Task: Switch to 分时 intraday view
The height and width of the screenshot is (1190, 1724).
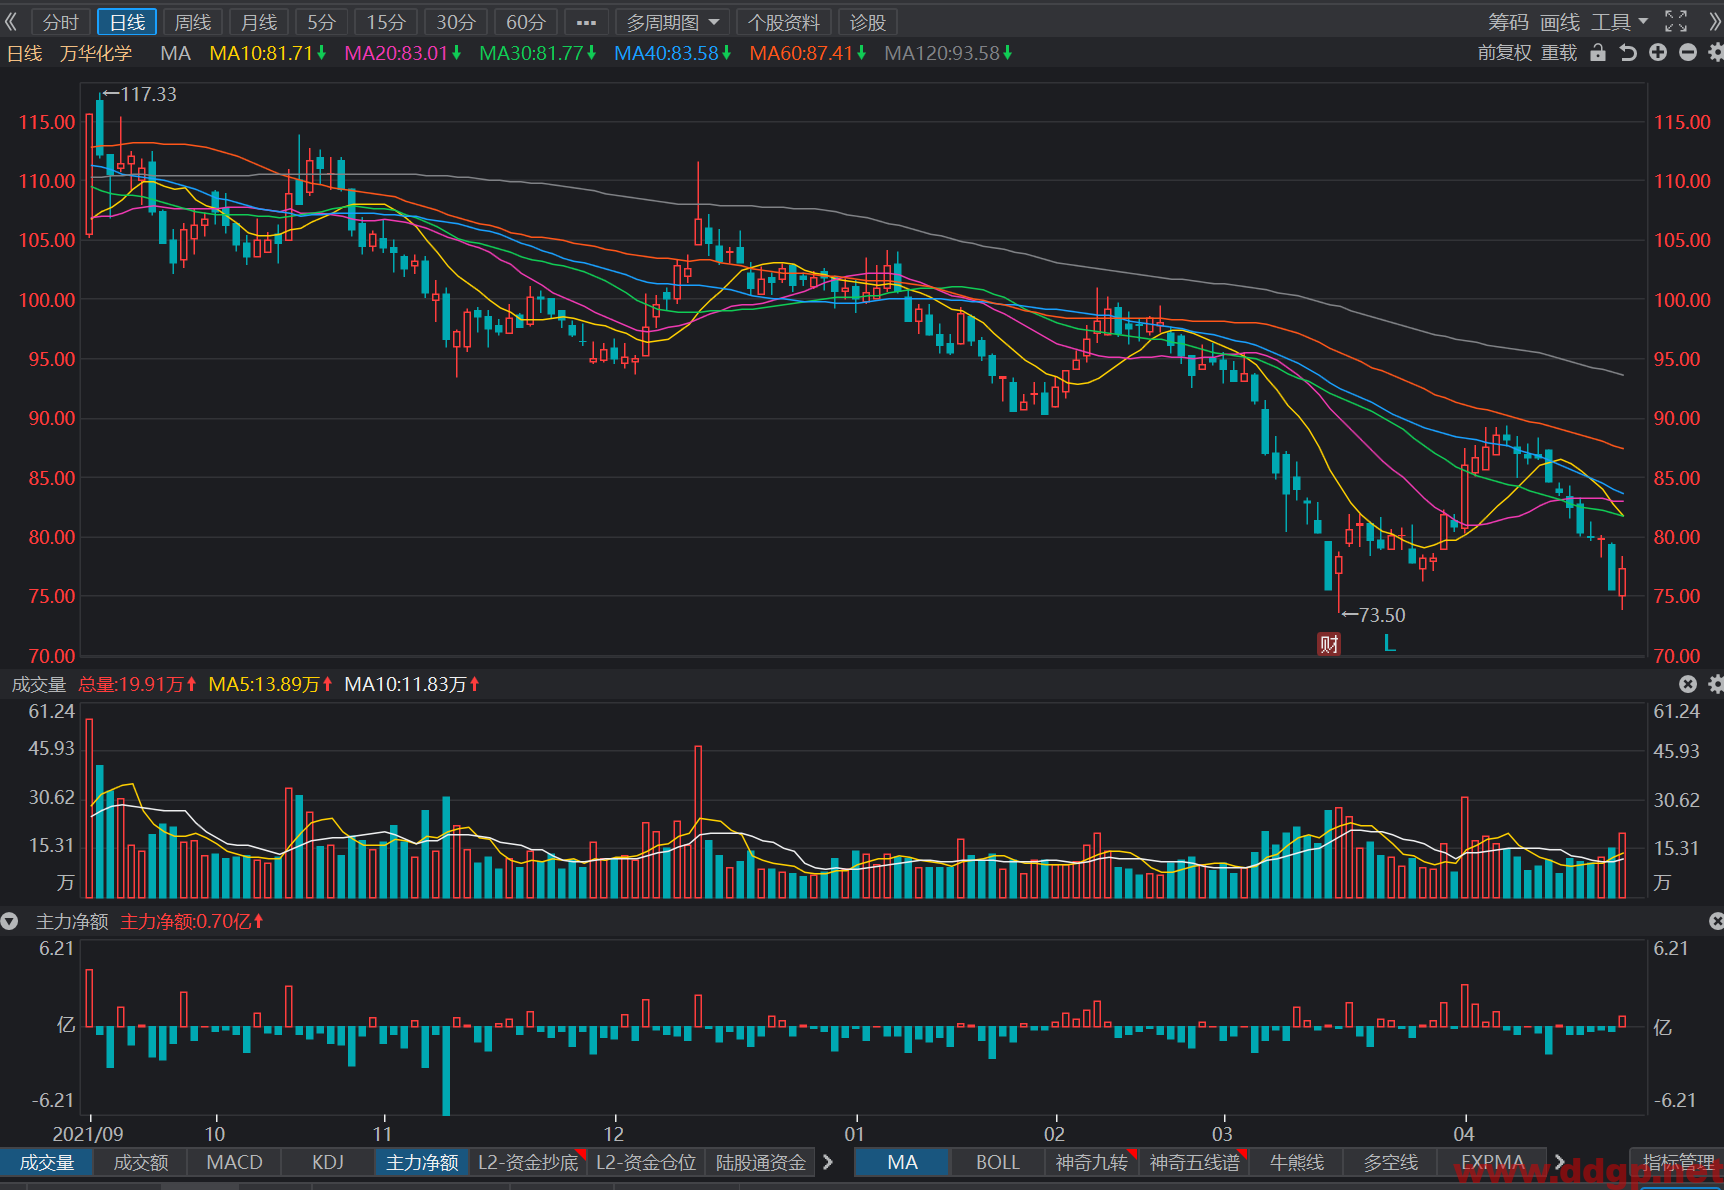Action: click(61, 22)
